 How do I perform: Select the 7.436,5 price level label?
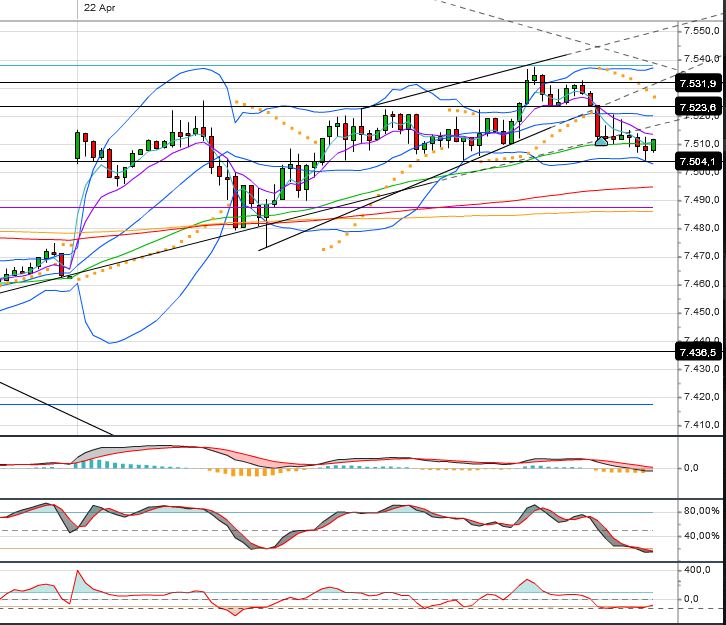[x=698, y=352]
